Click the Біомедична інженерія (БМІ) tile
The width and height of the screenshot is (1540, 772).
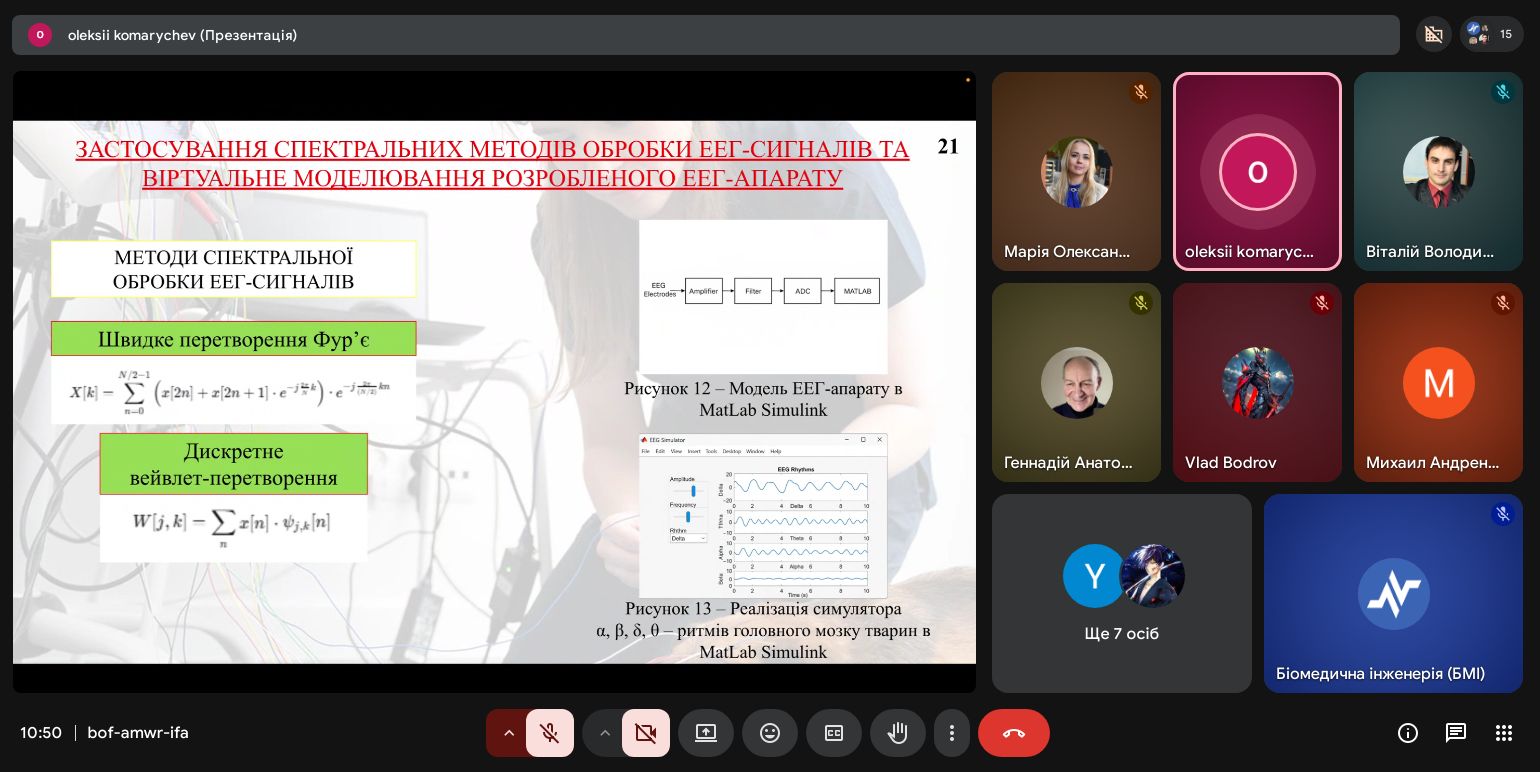point(1393,593)
